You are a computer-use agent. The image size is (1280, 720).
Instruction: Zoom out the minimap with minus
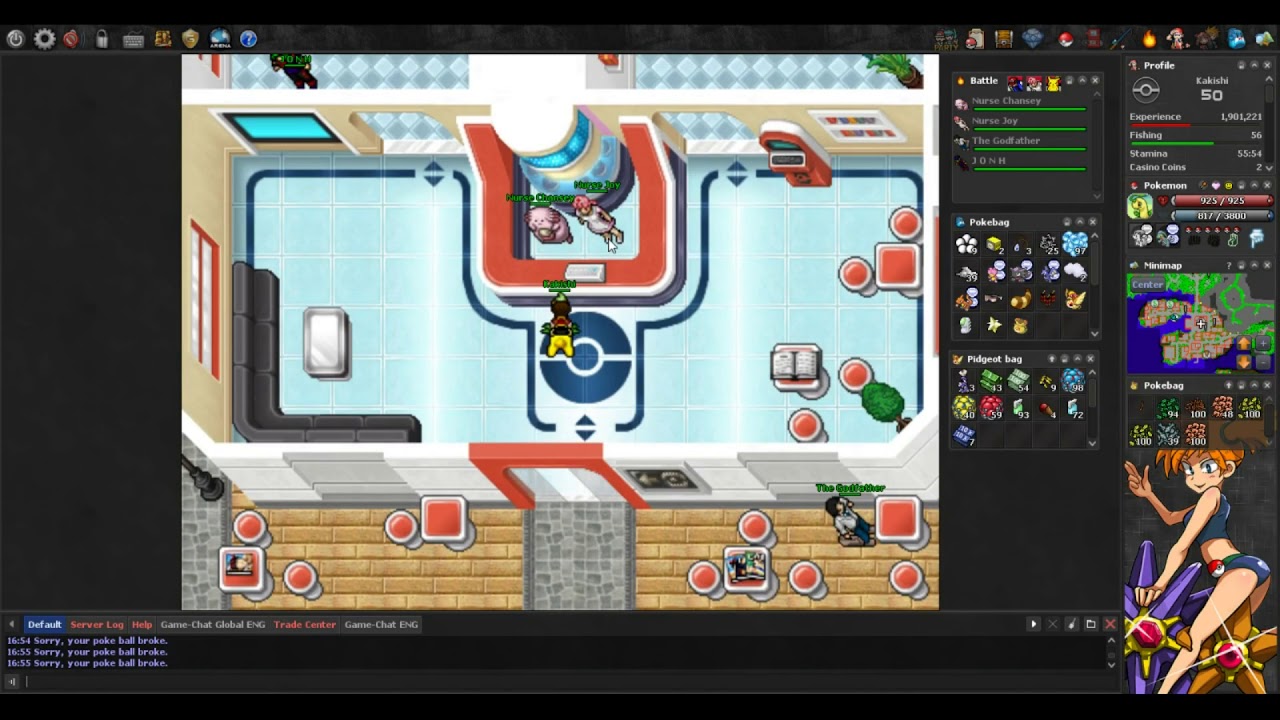point(1263,361)
